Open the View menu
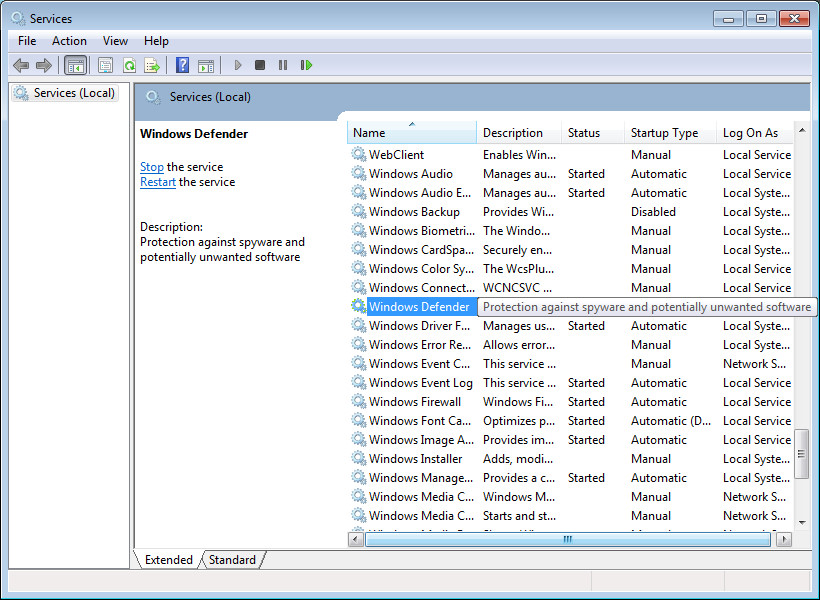 point(115,41)
